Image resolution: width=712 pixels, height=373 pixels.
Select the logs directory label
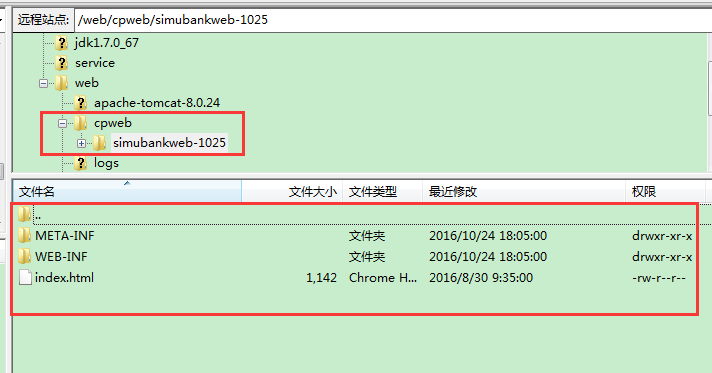pos(106,163)
